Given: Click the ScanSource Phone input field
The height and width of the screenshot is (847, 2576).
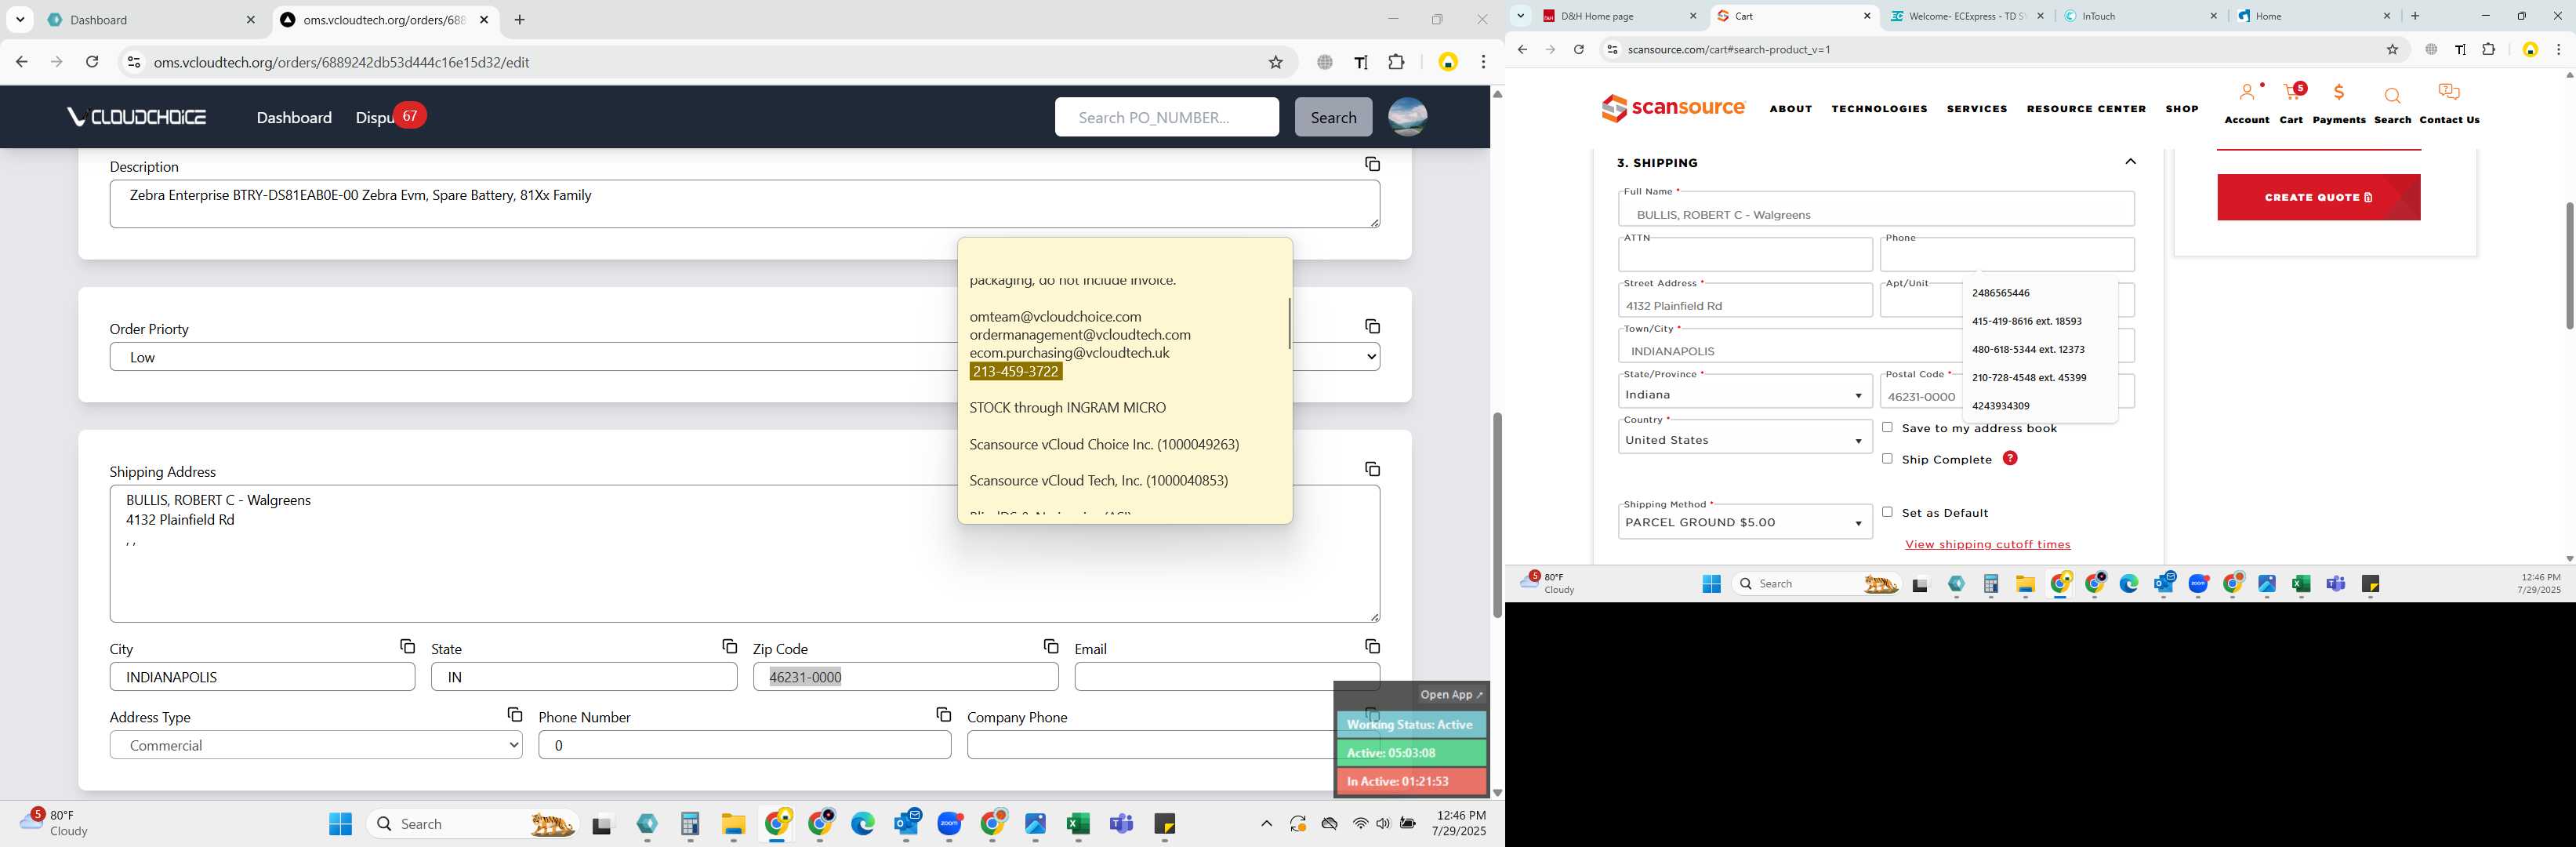Looking at the screenshot, I should point(2006,255).
